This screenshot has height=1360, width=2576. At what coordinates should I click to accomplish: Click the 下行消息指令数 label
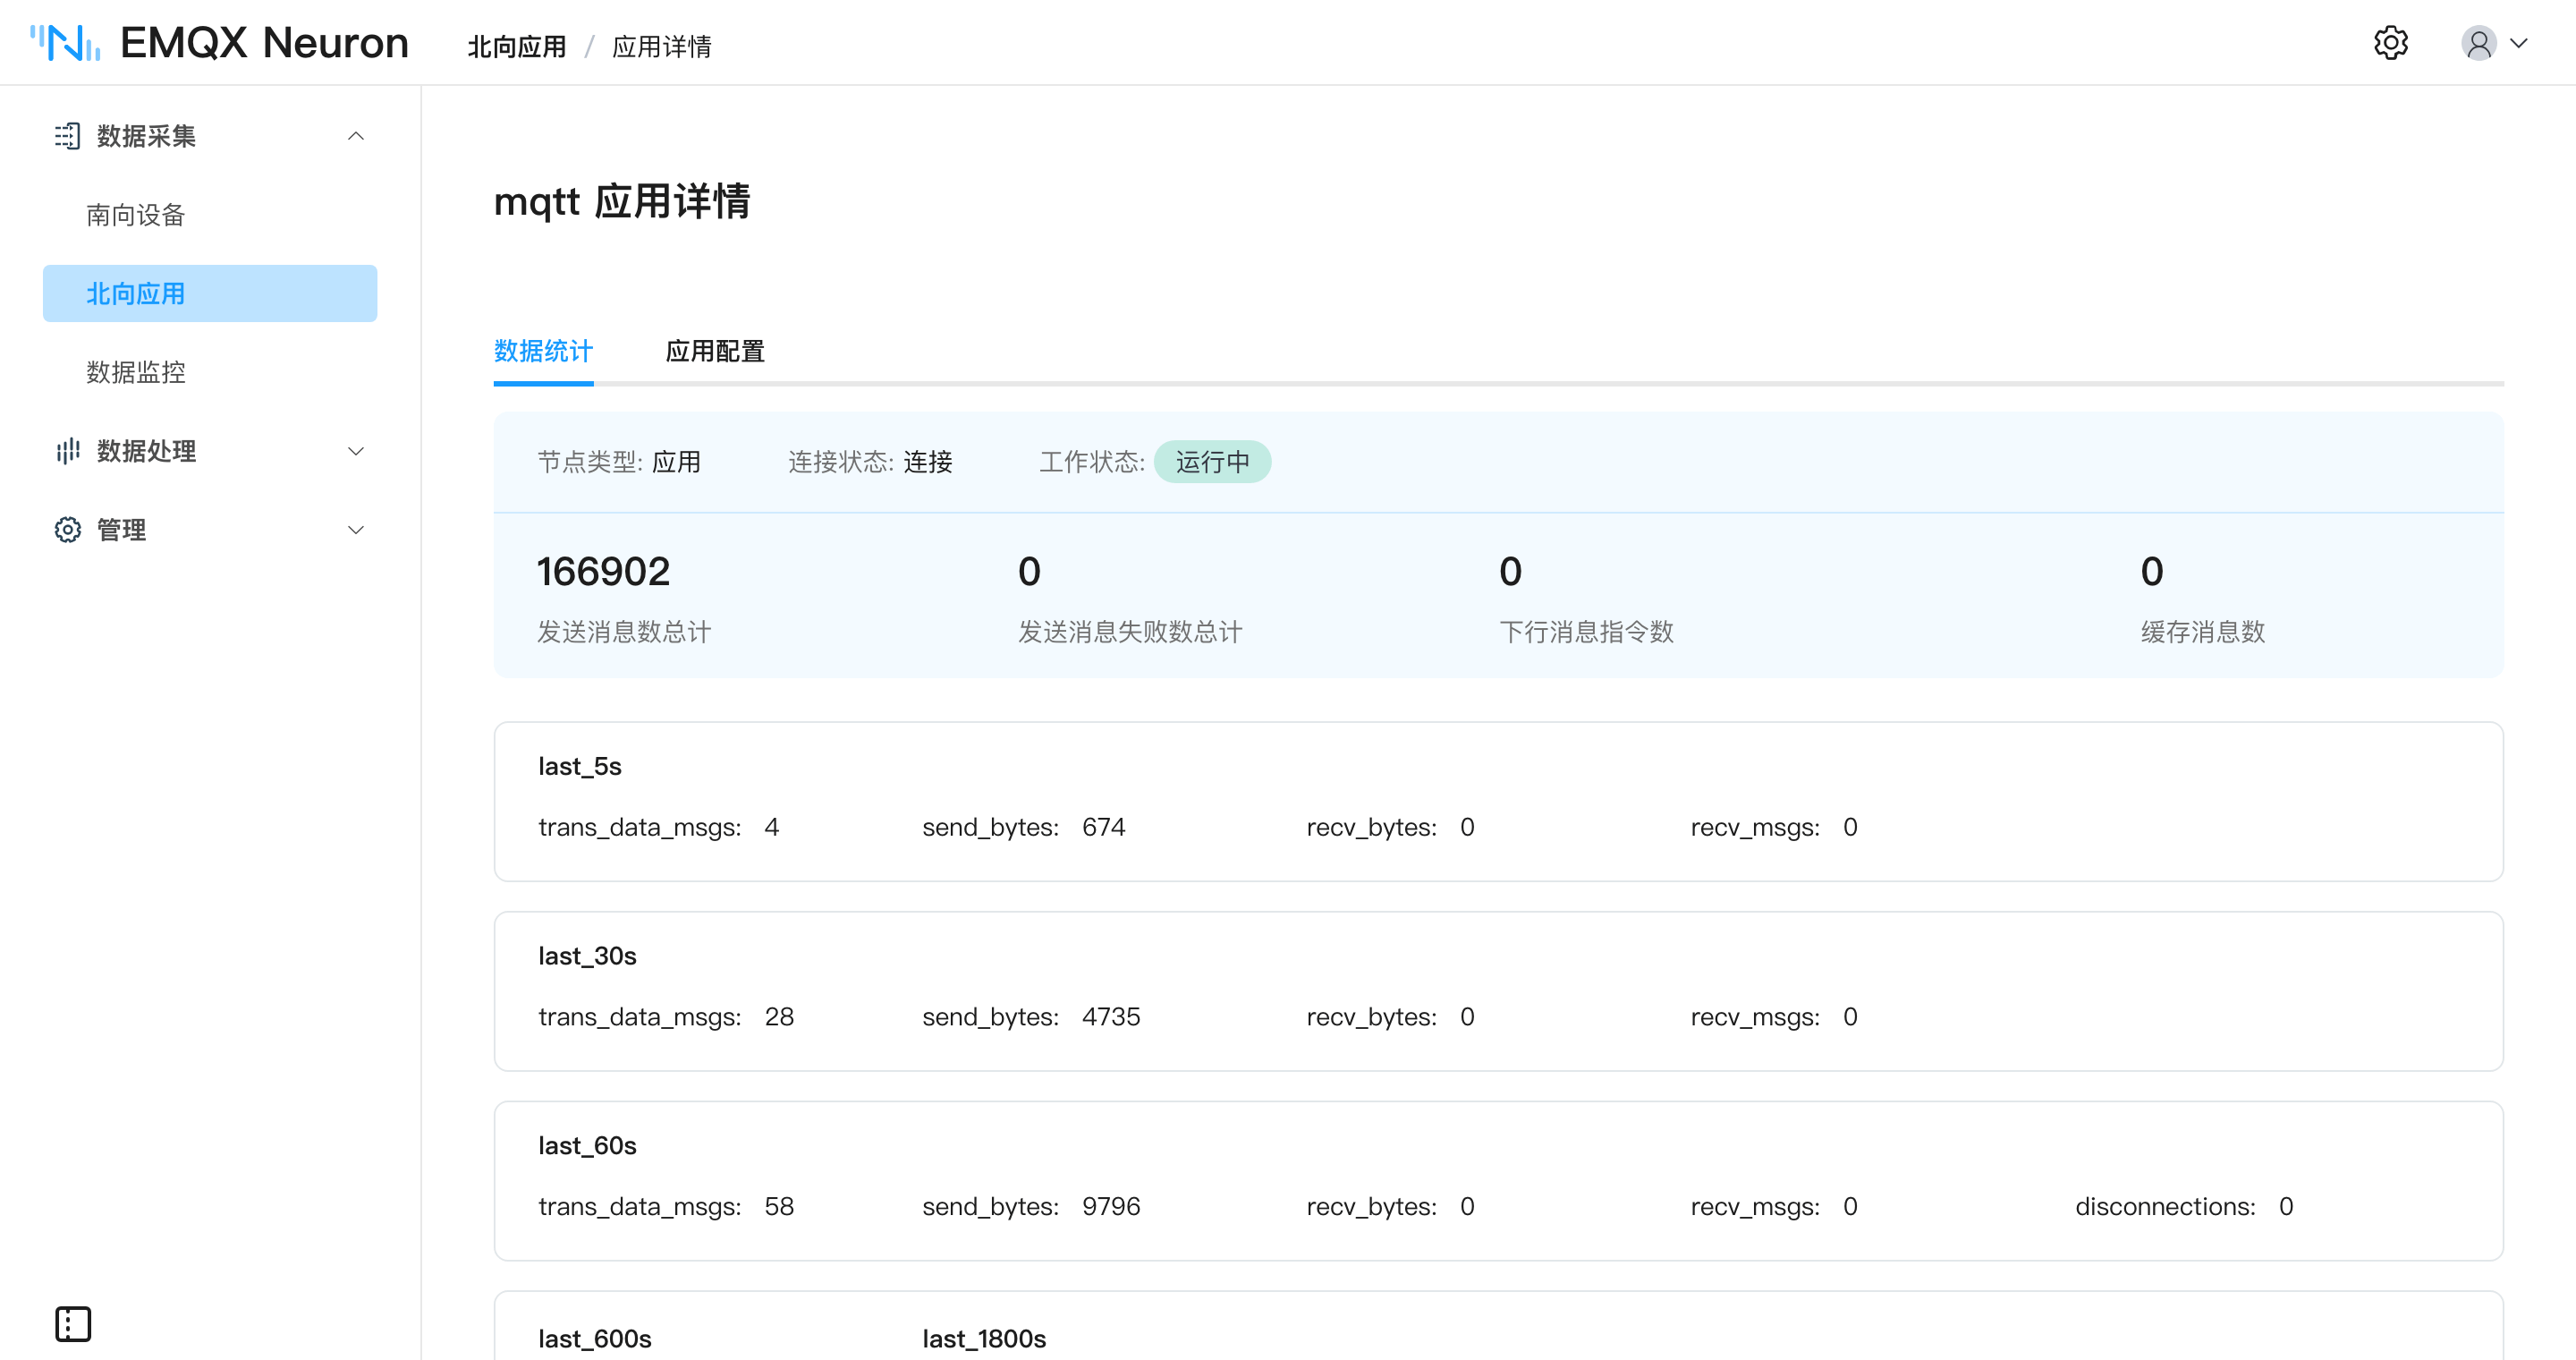click(x=1586, y=632)
